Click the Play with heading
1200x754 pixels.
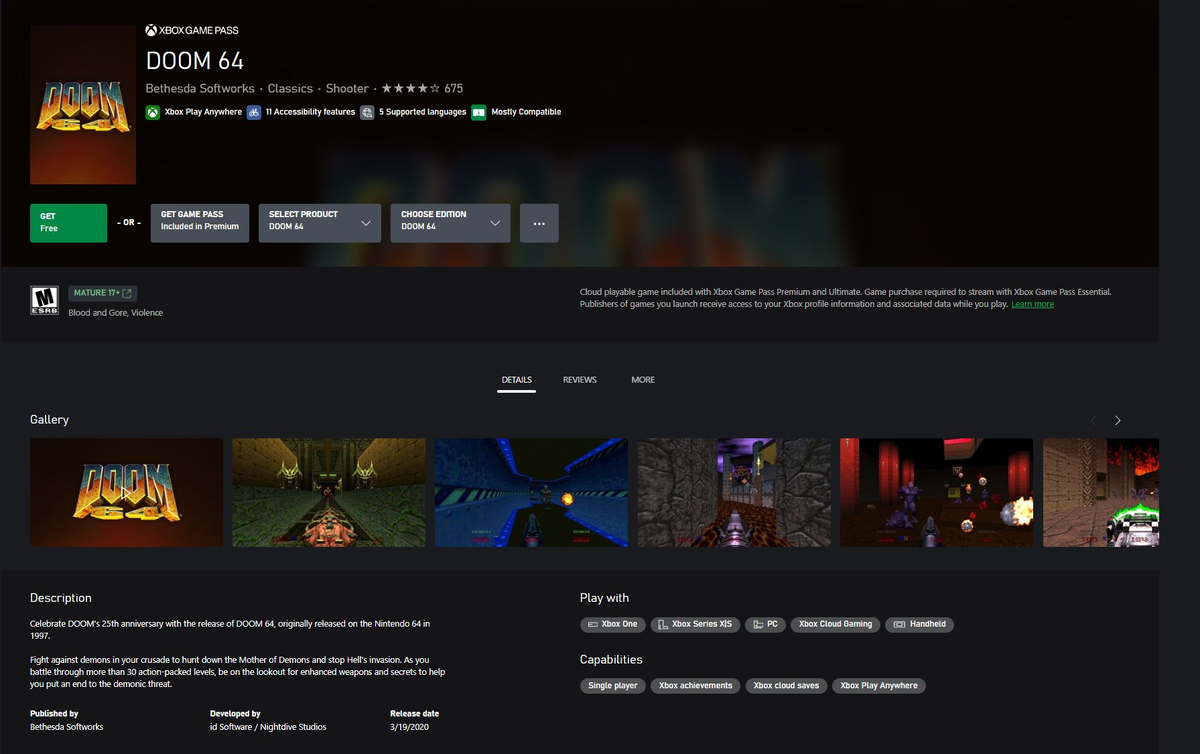coord(604,598)
